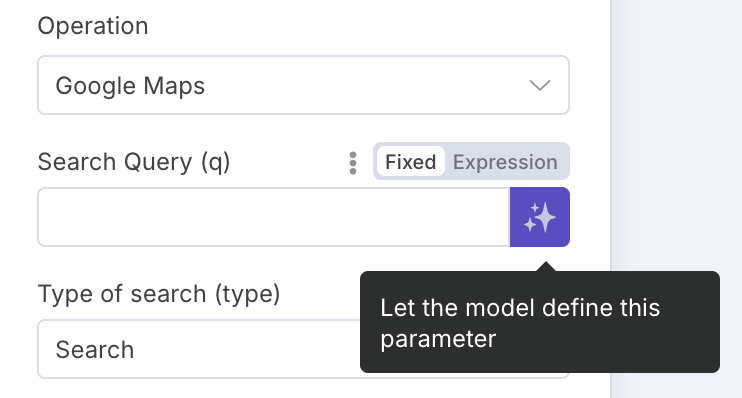Image resolution: width=742 pixels, height=398 pixels.
Task: Click blank panel space between Operation and Search Query
Action: point(303,129)
